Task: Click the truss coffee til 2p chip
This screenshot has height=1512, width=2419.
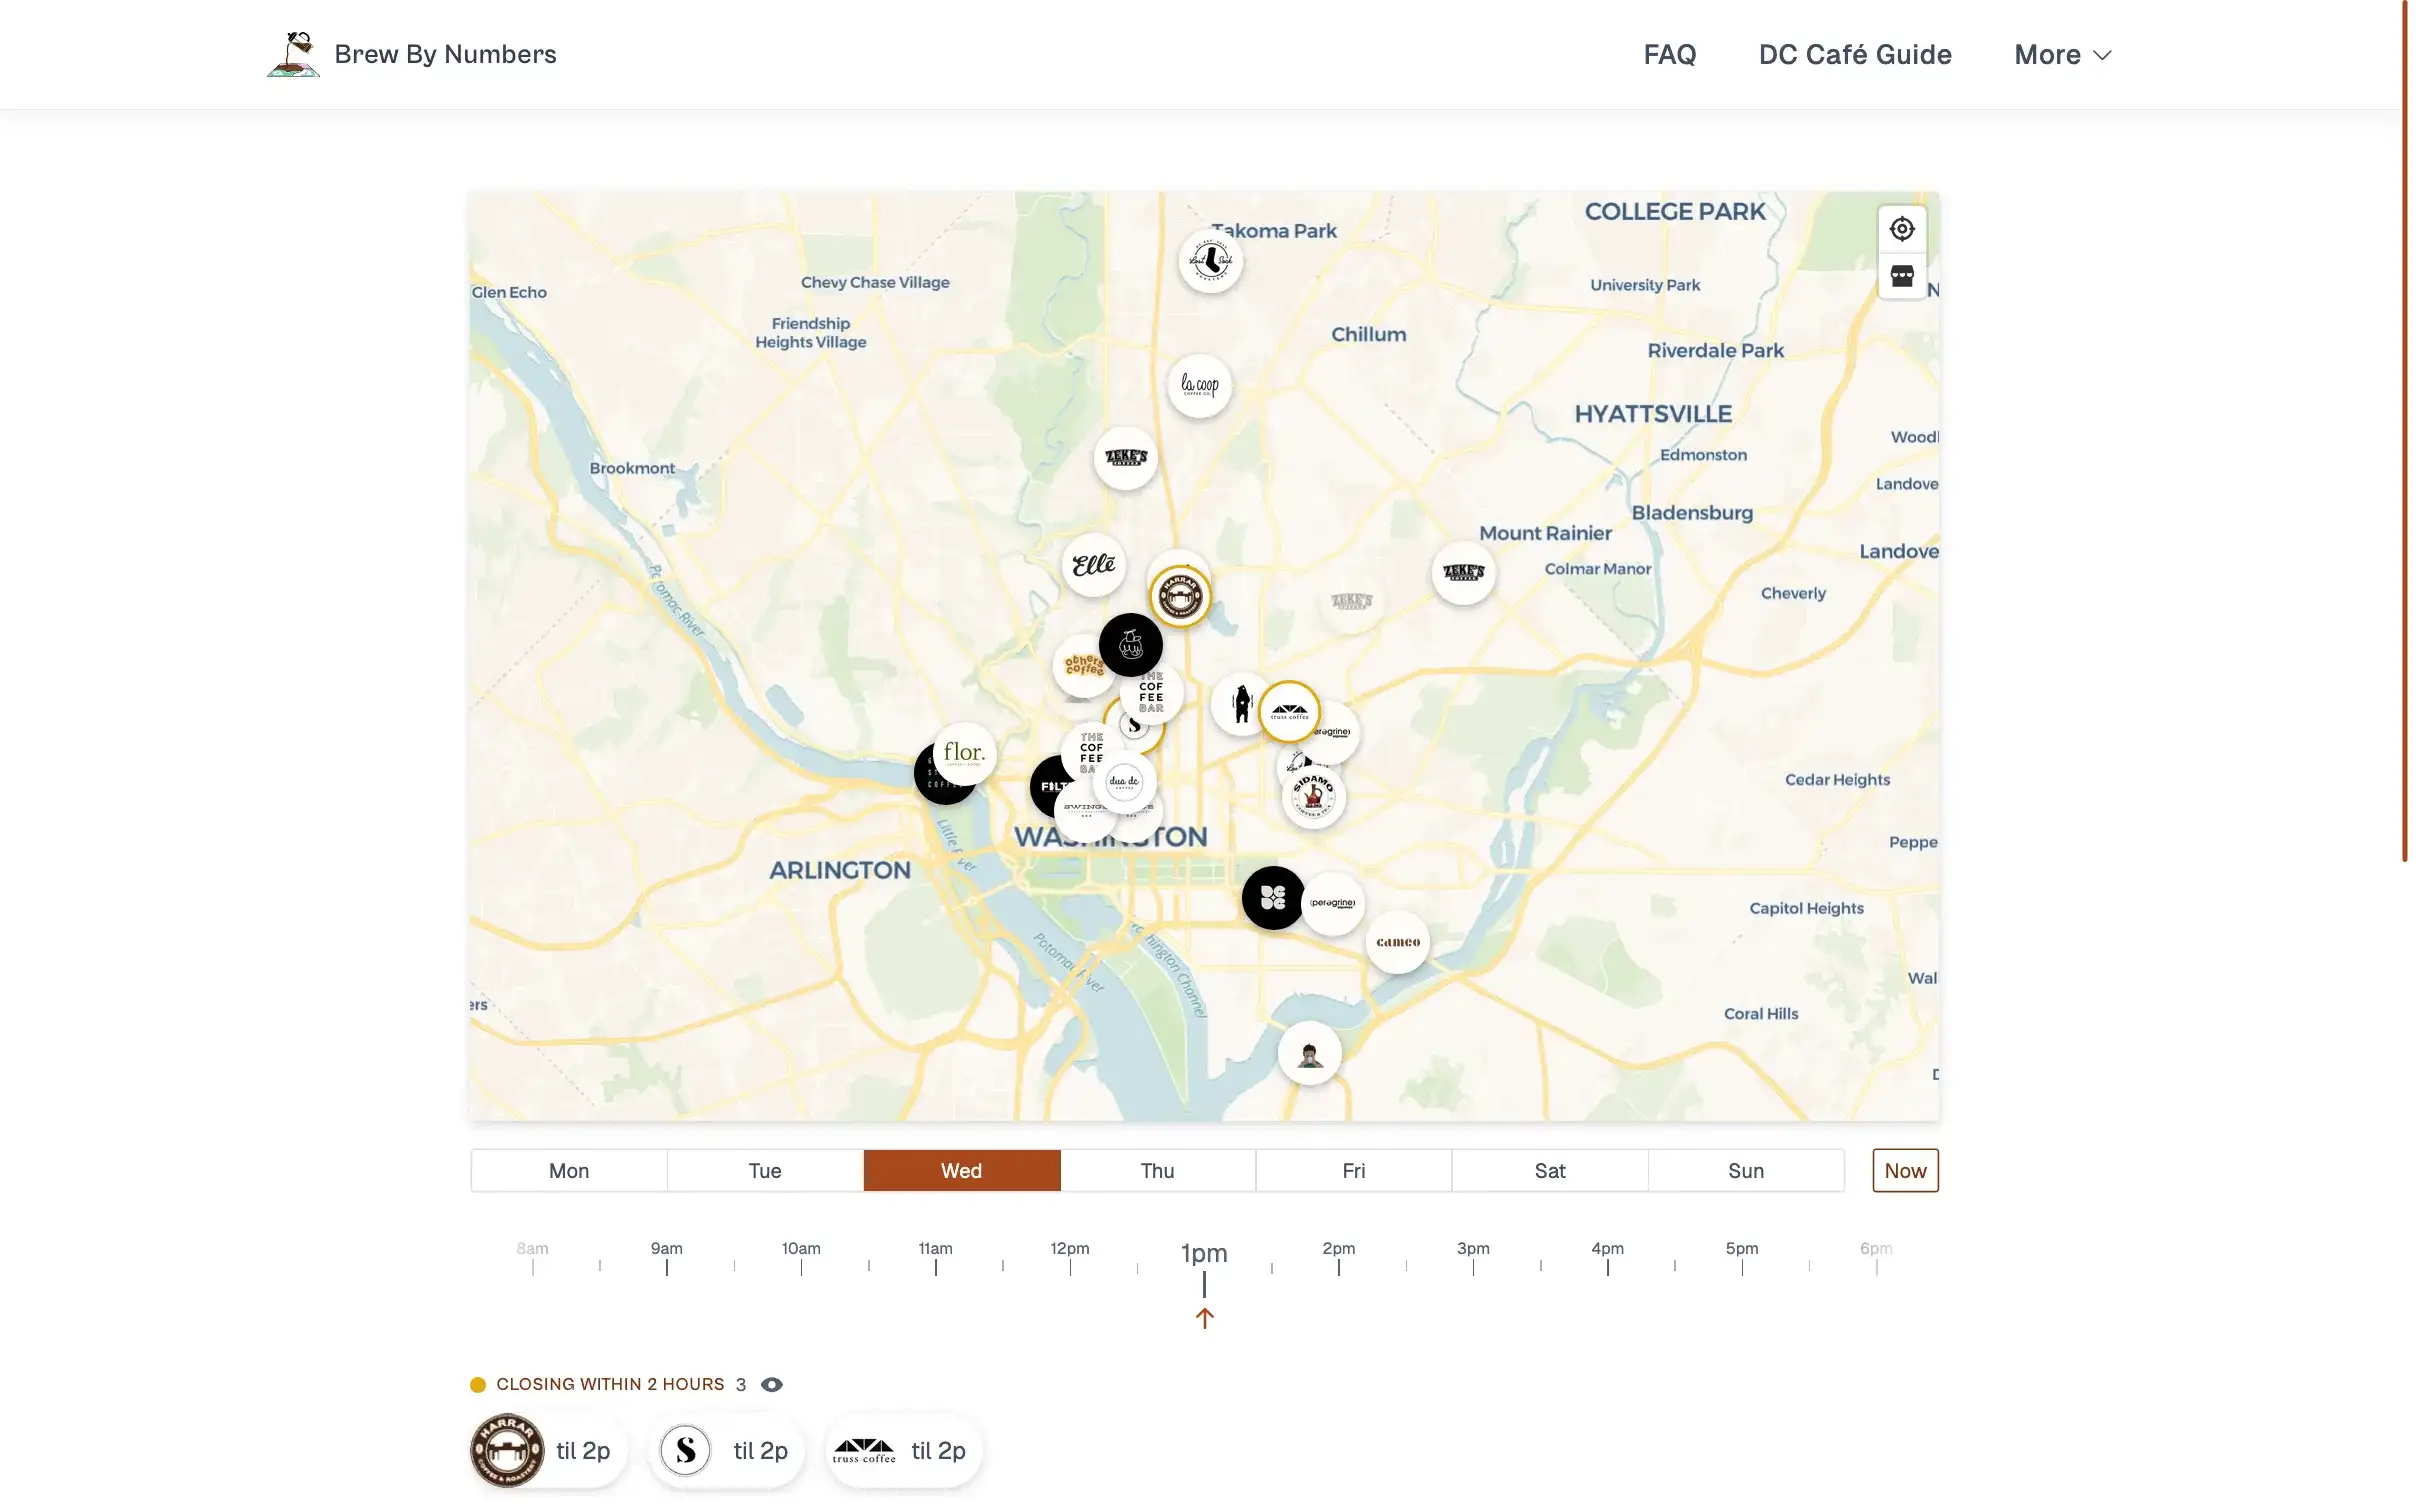Action: (904, 1451)
